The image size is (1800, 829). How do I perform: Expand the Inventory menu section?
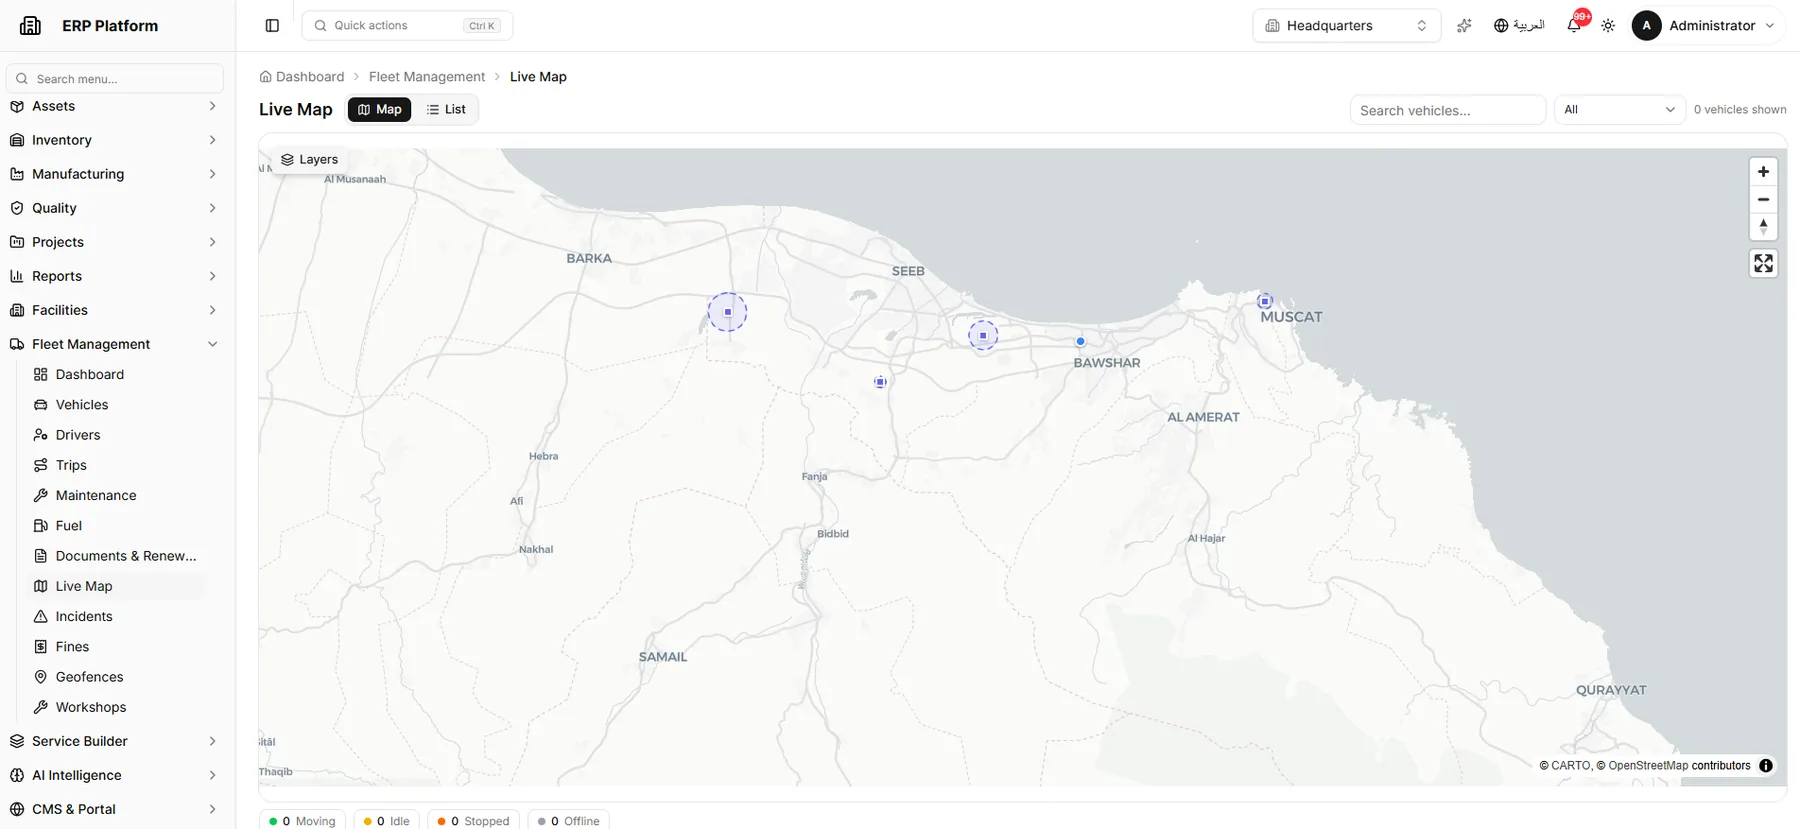pos(114,140)
